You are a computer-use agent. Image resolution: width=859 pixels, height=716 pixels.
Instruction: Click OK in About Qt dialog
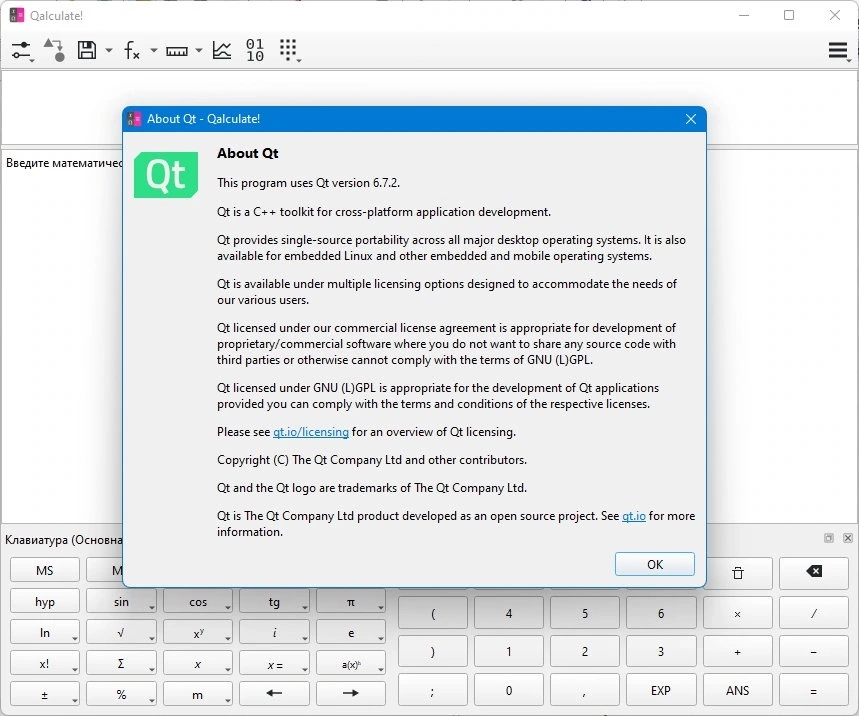click(655, 564)
